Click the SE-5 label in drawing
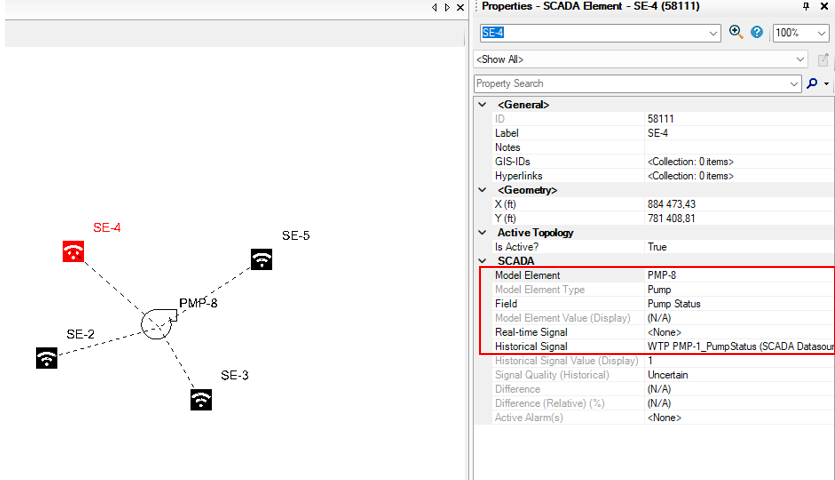Screen dimensions: 835x480 click(296, 235)
